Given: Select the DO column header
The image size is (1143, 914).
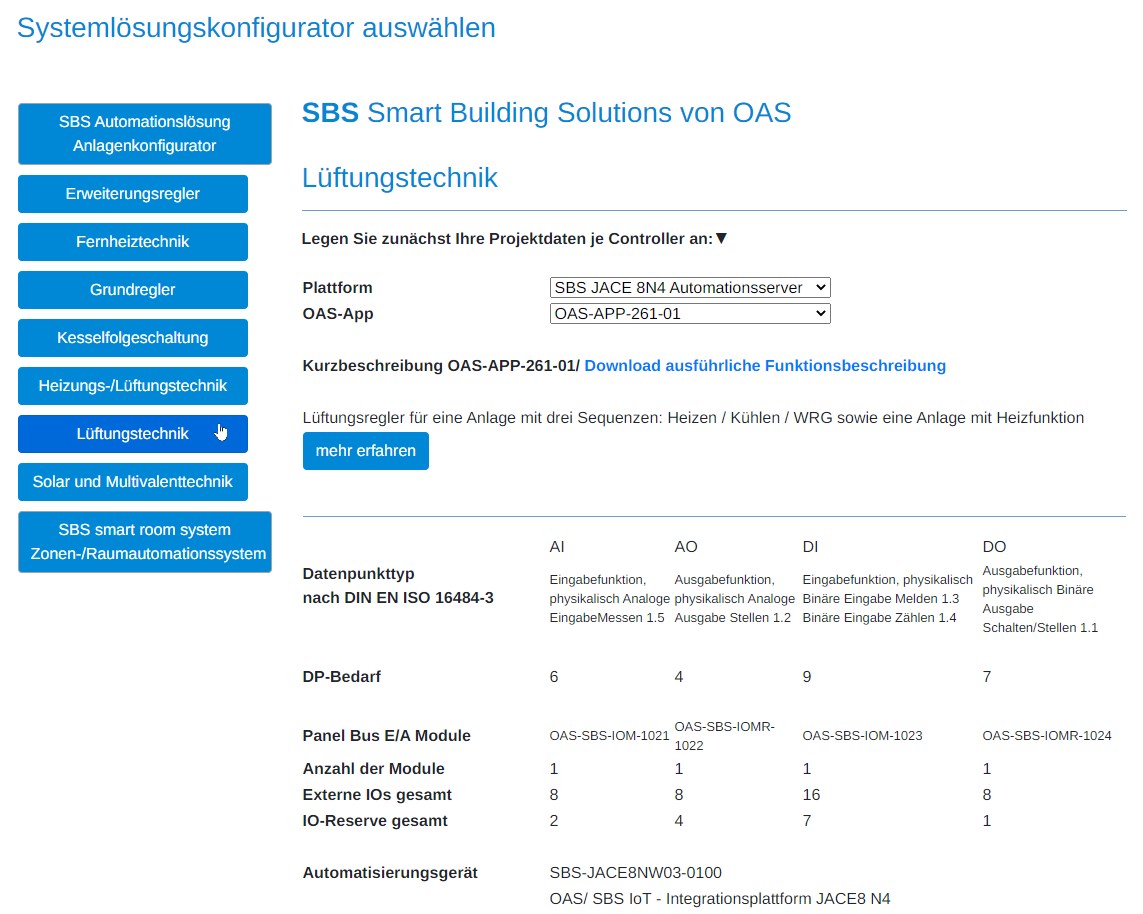Looking at the screenshot, I should (994, 547).
